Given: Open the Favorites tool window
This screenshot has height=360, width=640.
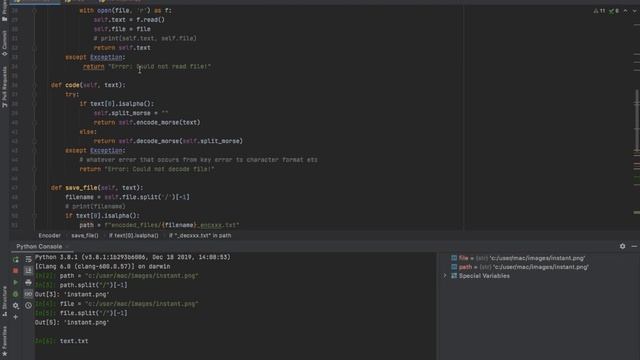Looking at the screenshot, I should (x=4, y=341).
